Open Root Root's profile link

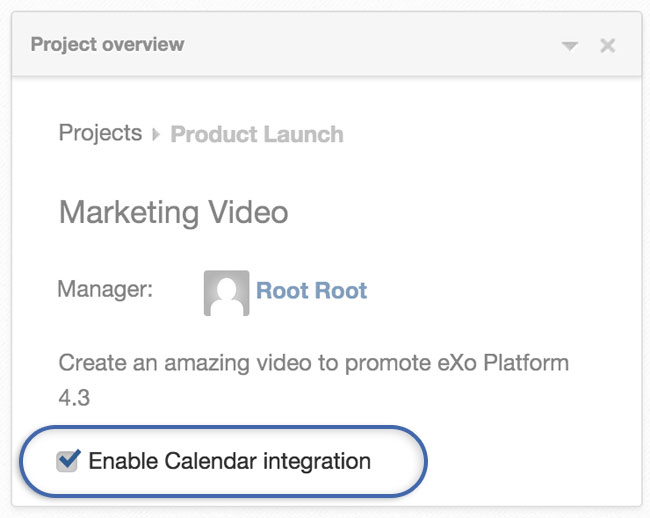[311, 290]
